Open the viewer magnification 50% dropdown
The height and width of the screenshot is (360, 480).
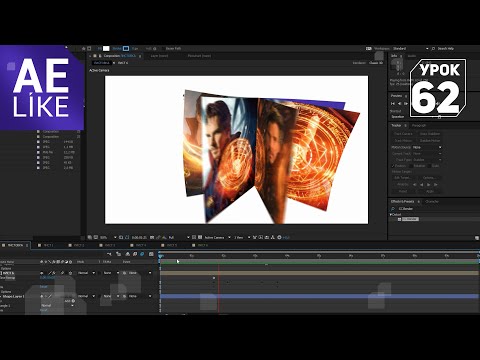point(108,237)
